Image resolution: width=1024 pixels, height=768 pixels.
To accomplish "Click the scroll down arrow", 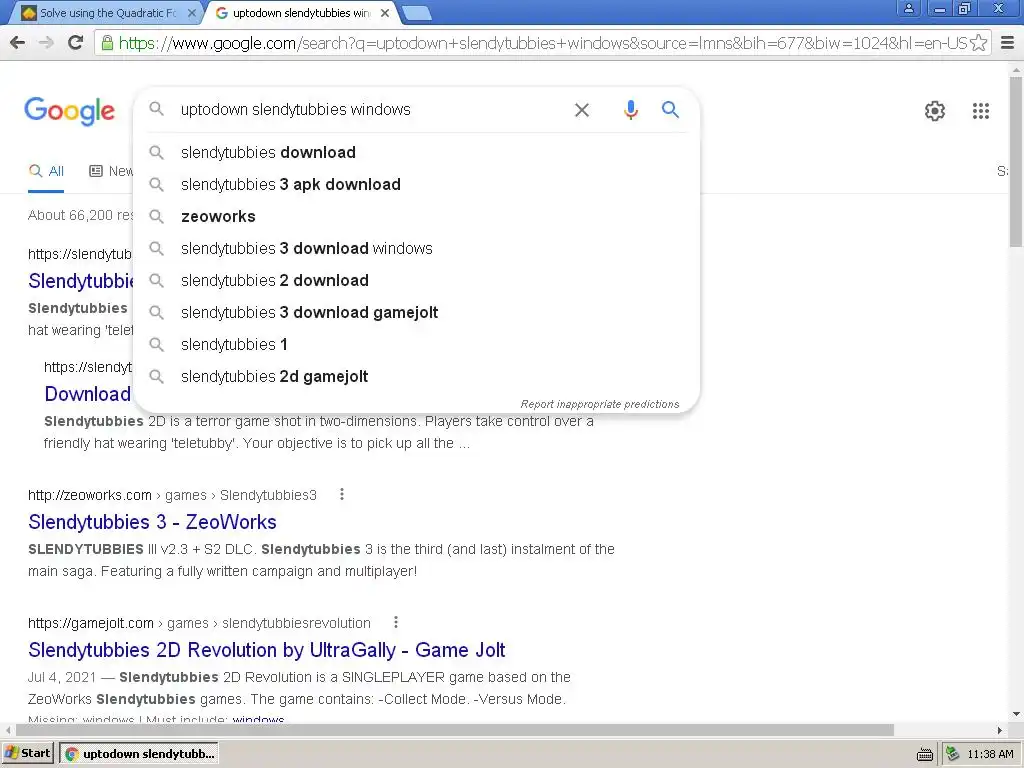I will tap(1016, 714).
